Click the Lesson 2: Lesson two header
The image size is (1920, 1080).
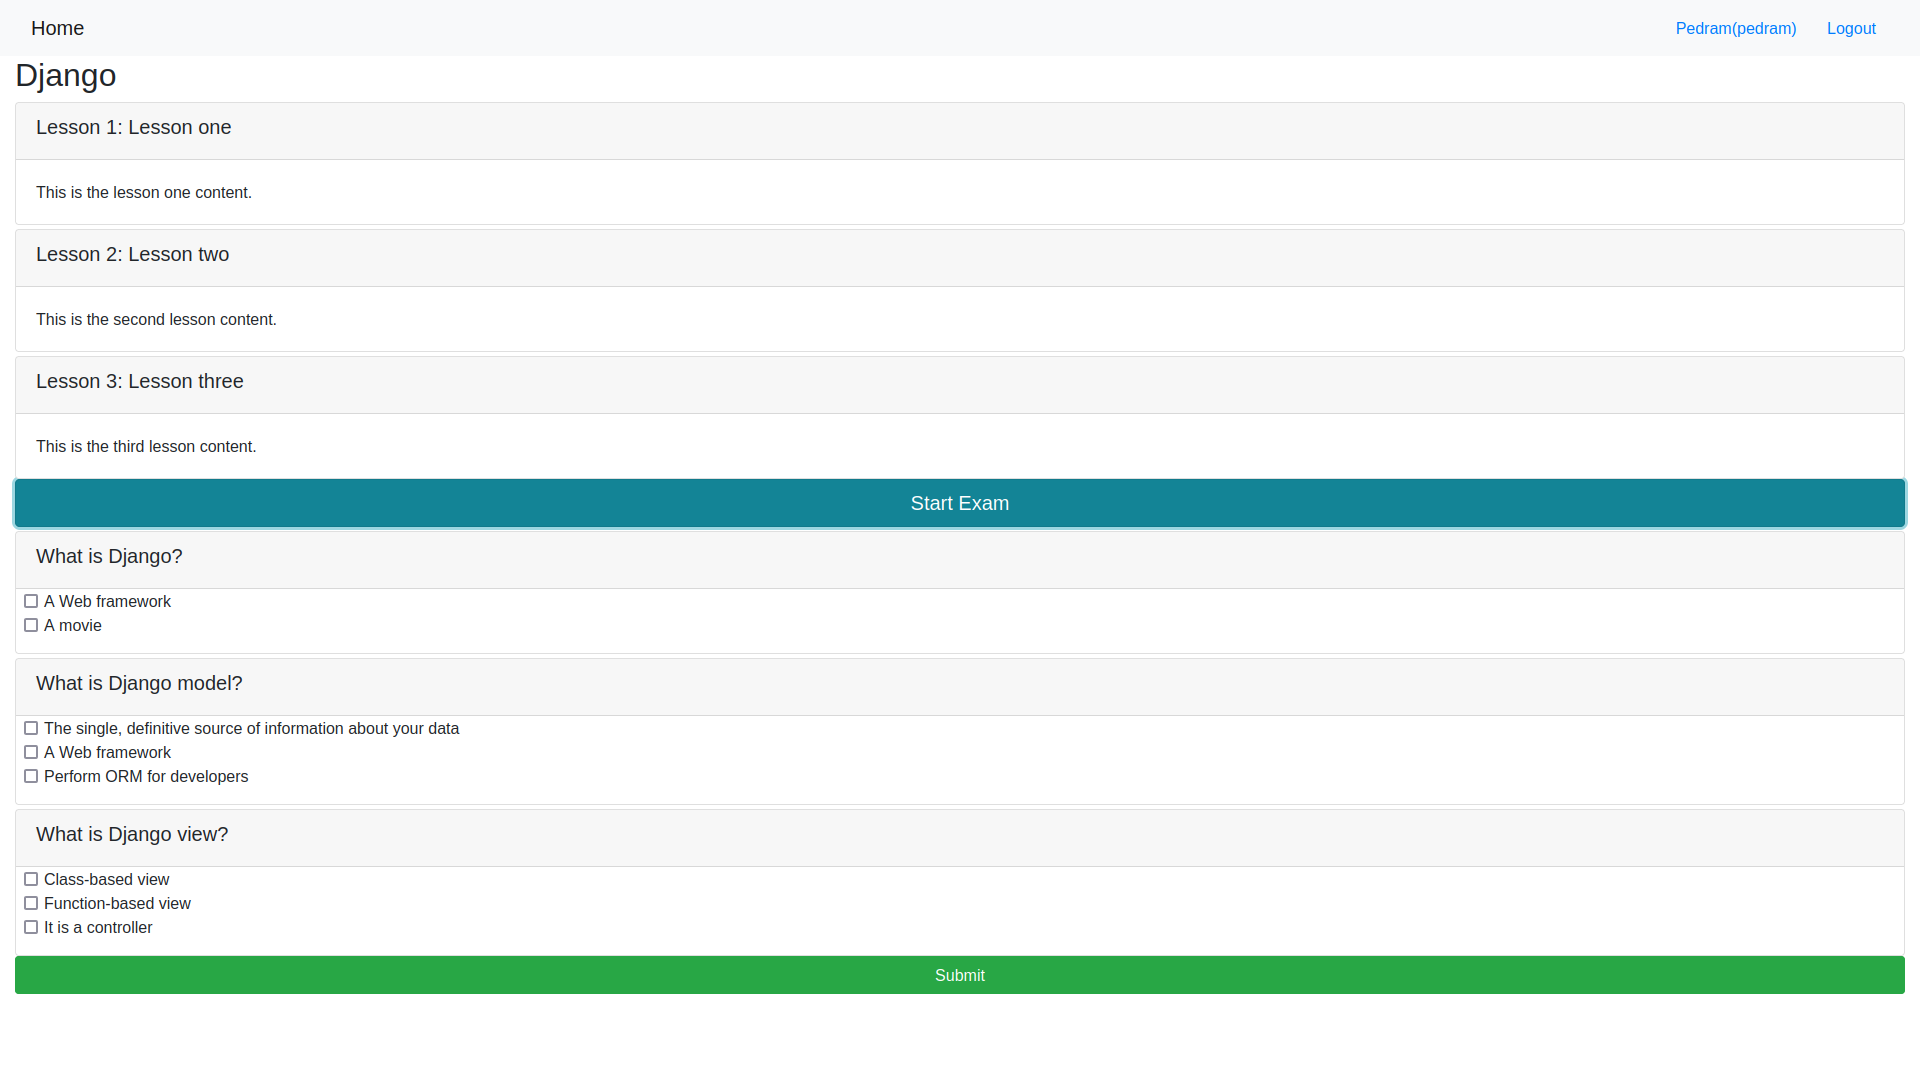coord(133,255)
